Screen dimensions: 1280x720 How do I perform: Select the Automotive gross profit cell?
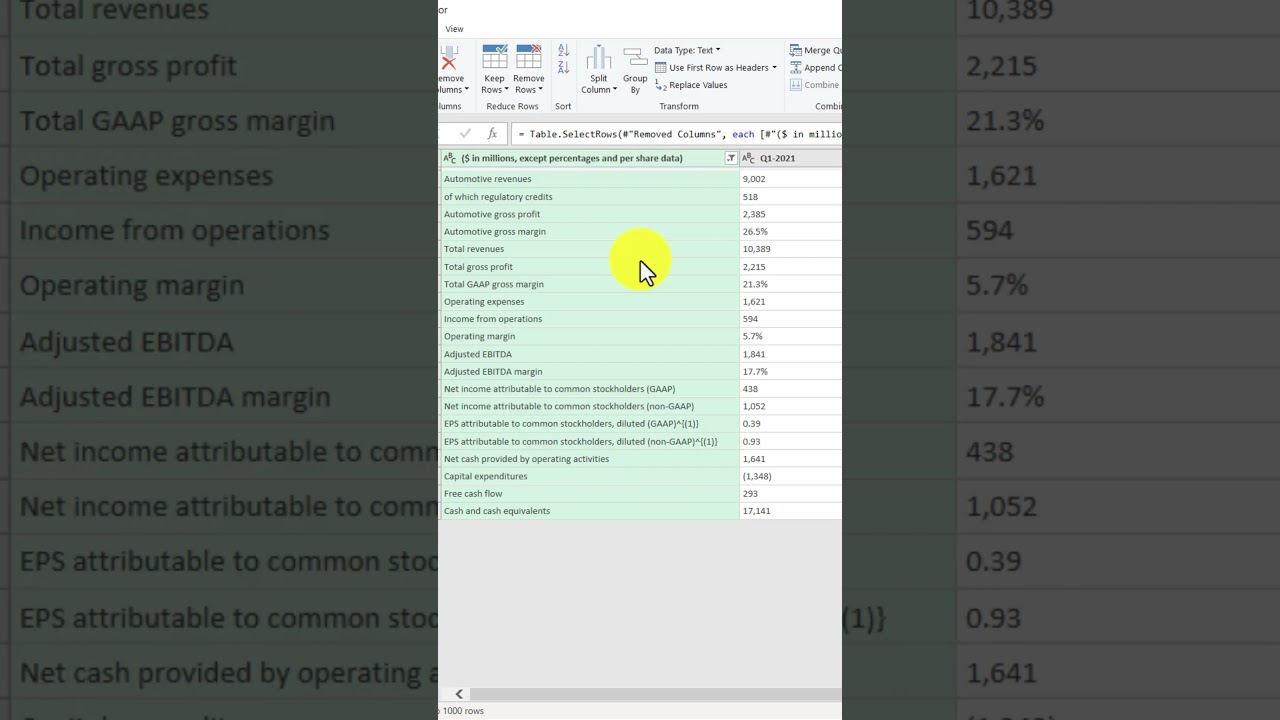[590, 214]
